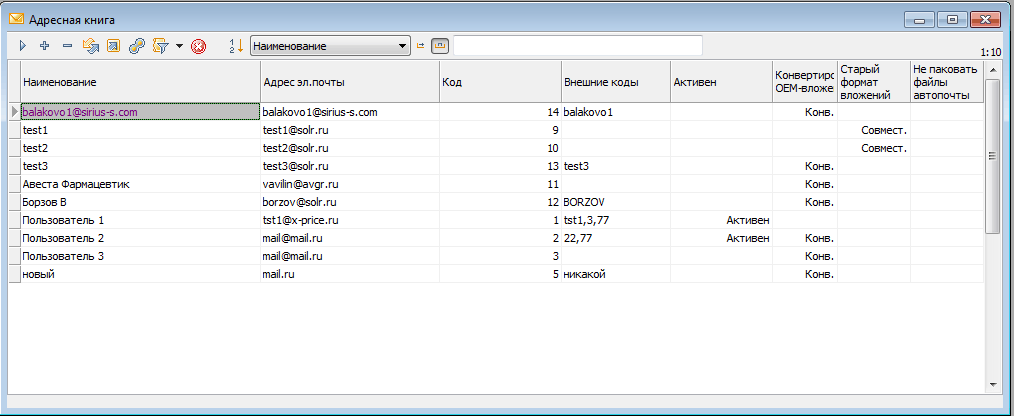1014x416 pixels.
Task: Click the code 14 cell
Action: 501,112
